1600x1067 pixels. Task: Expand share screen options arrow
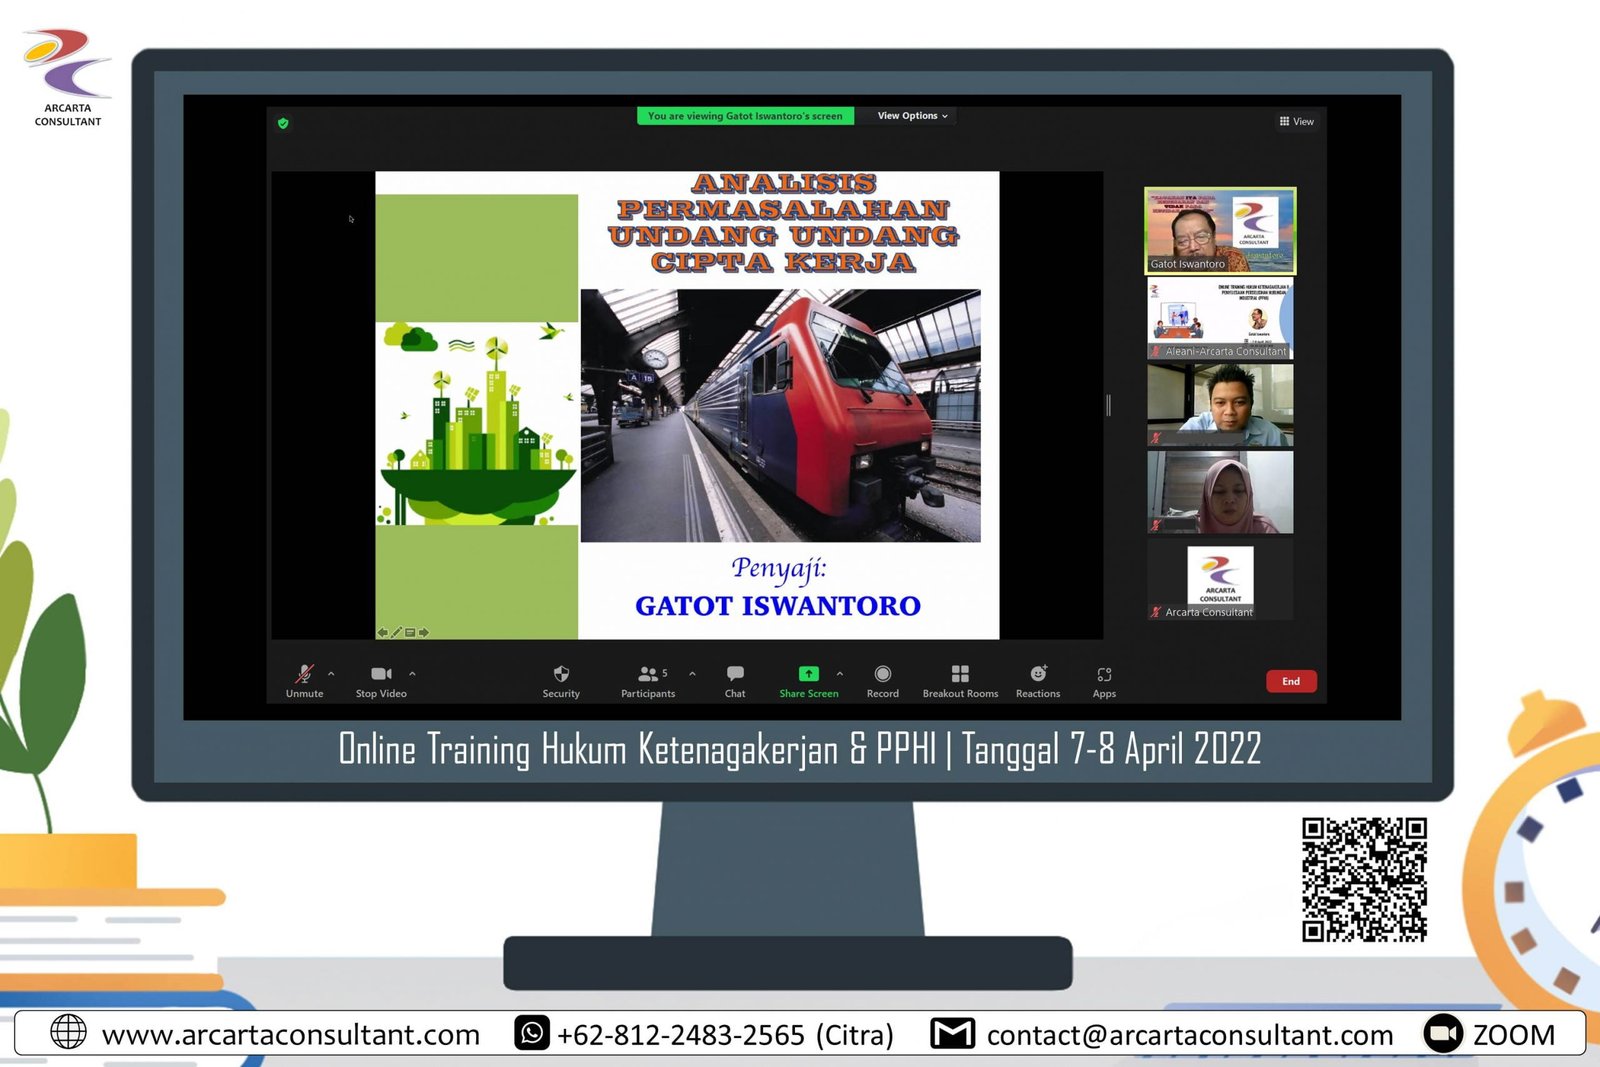click(x=840, y=673)
